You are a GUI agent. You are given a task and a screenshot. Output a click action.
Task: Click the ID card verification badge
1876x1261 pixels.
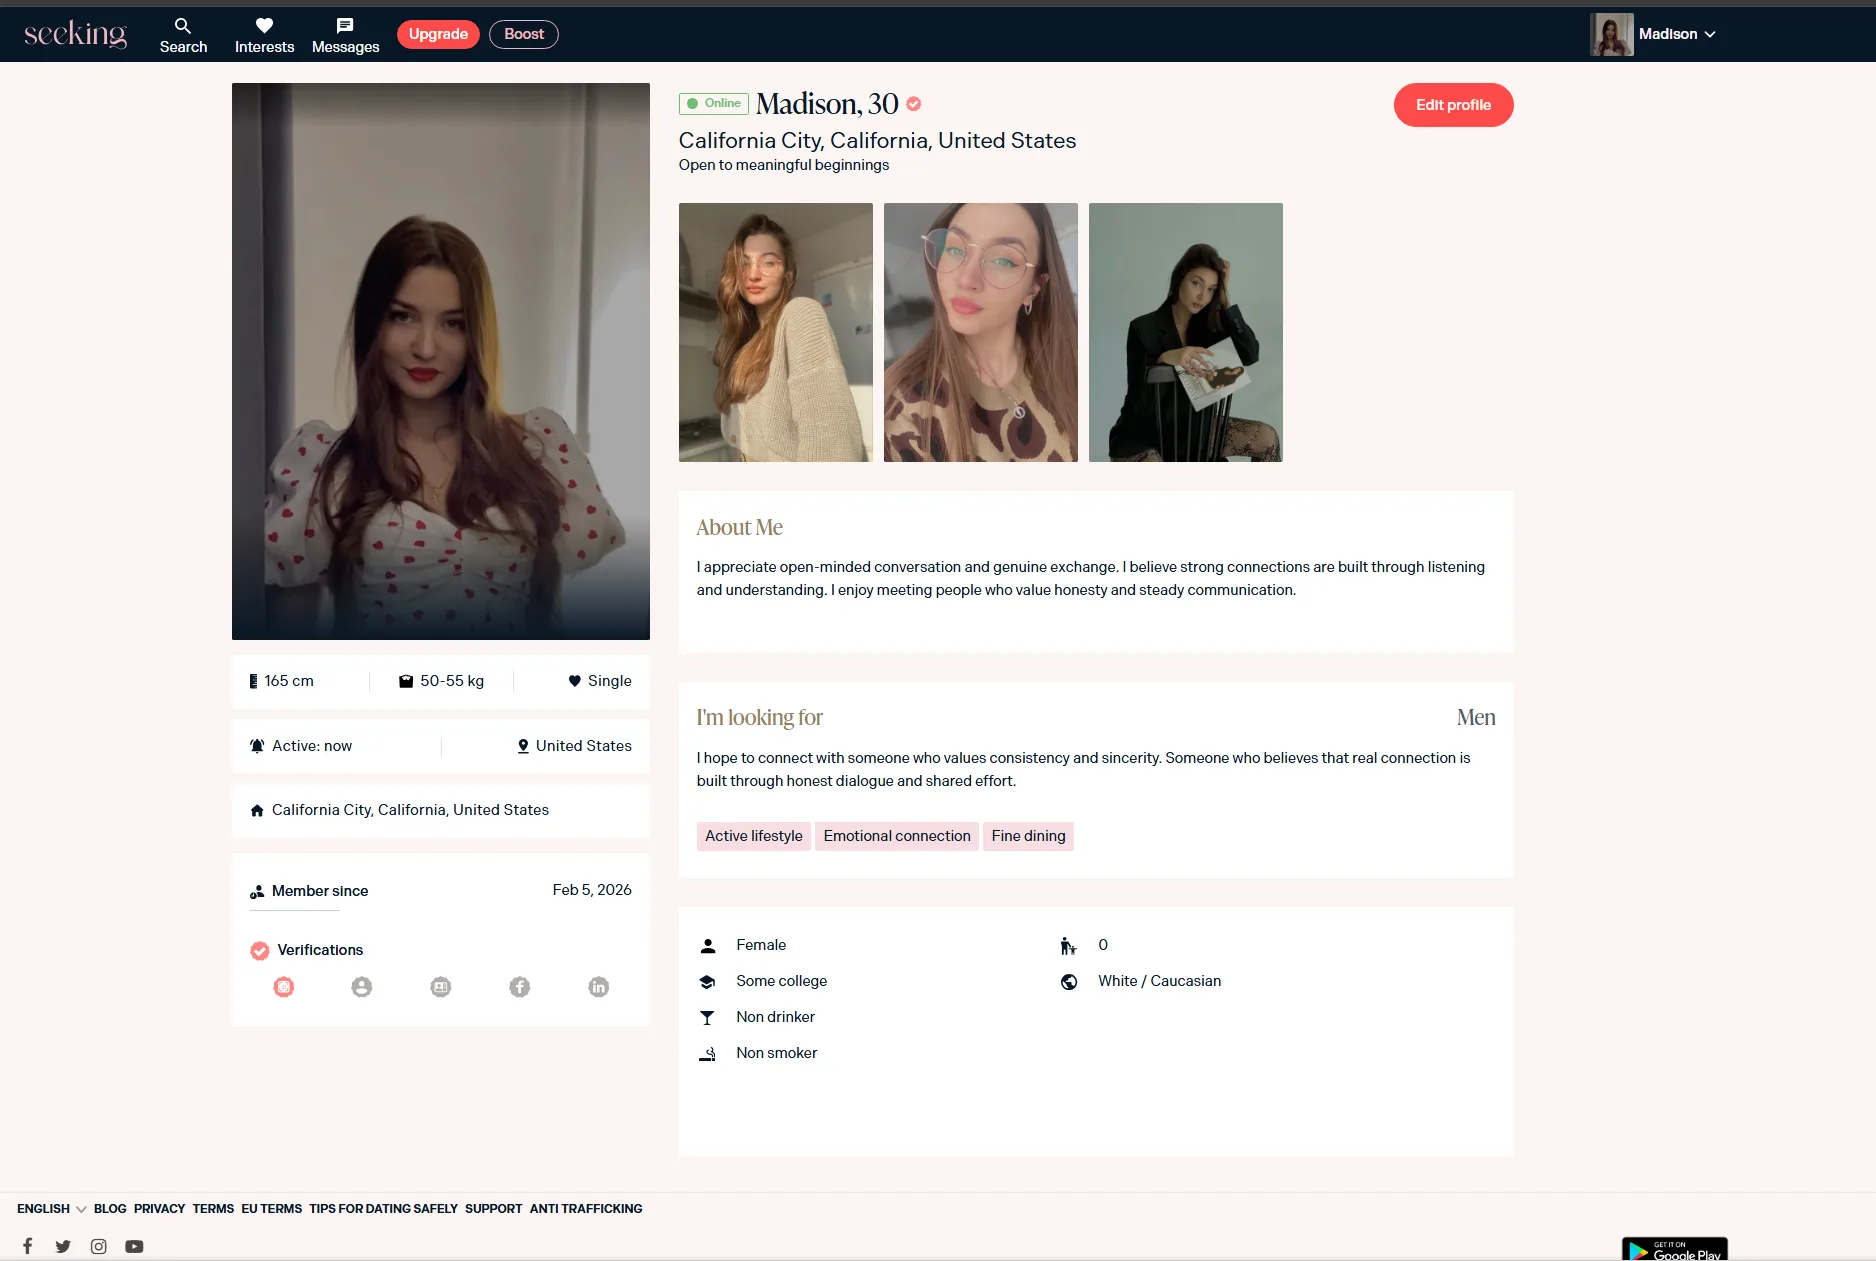pos(441,987)
